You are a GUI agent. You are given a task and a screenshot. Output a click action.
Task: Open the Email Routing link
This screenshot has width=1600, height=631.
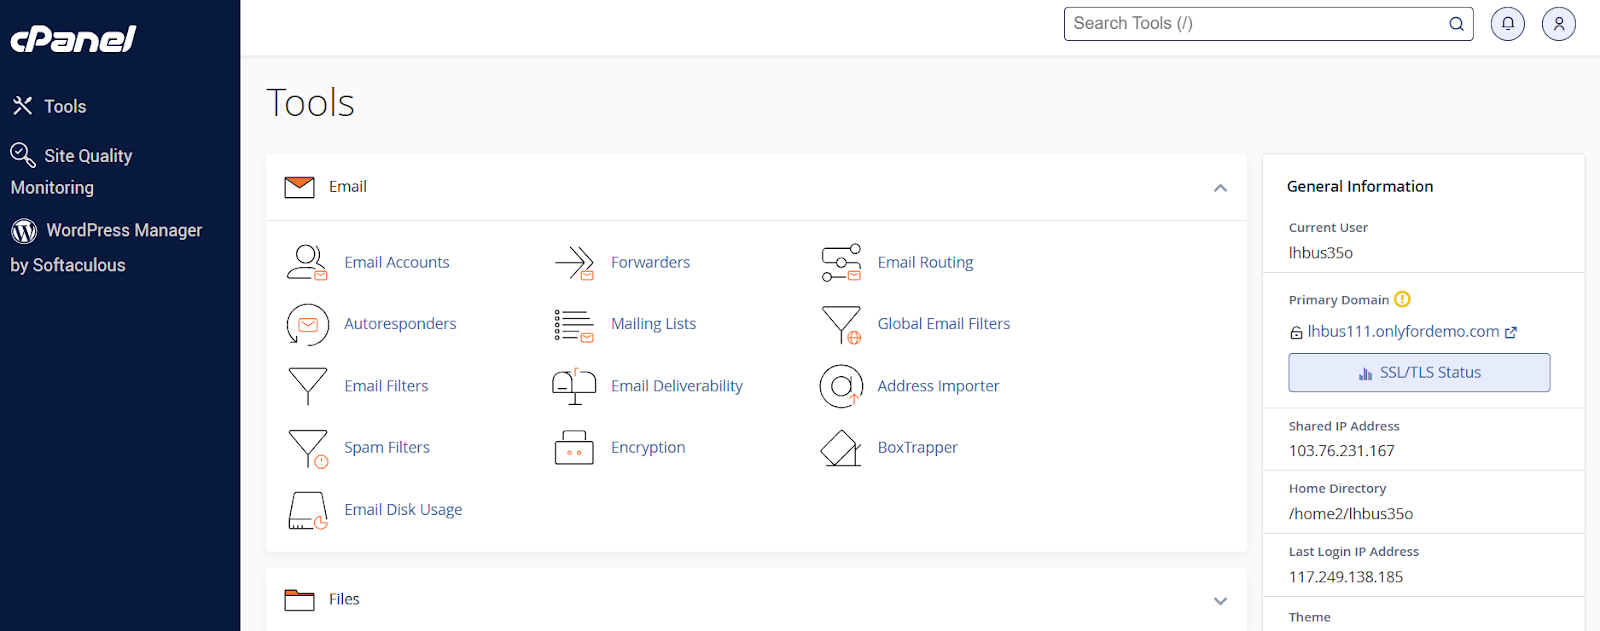(x=925, y=262)
